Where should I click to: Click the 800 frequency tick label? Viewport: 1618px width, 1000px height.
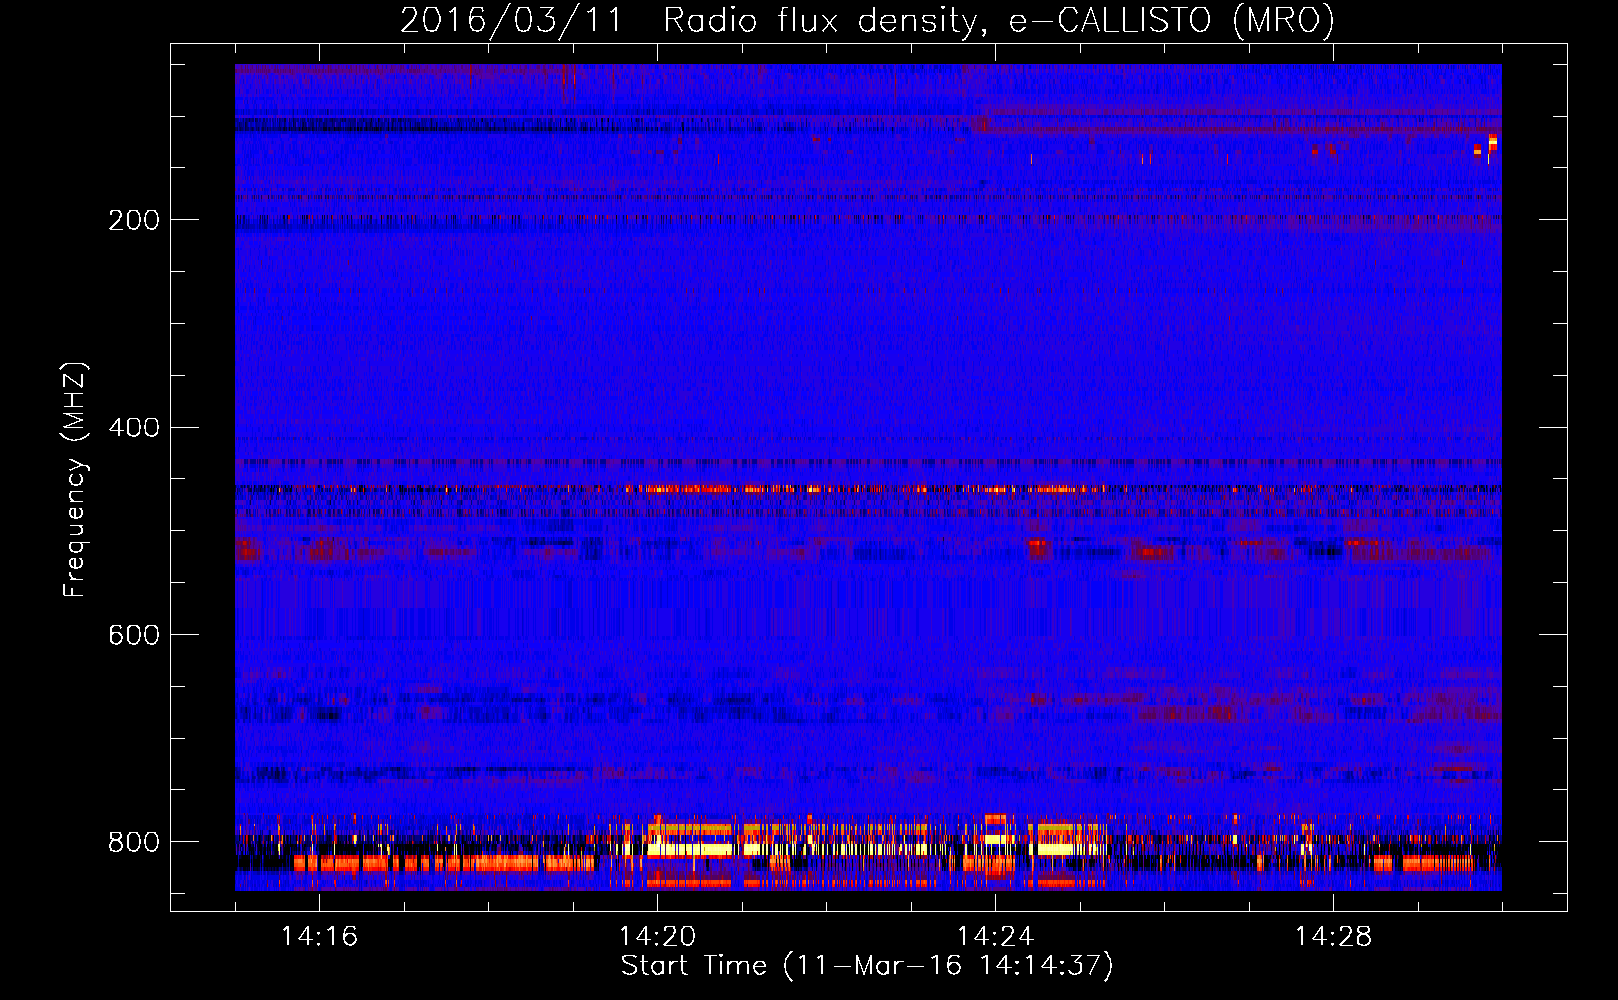134,842
